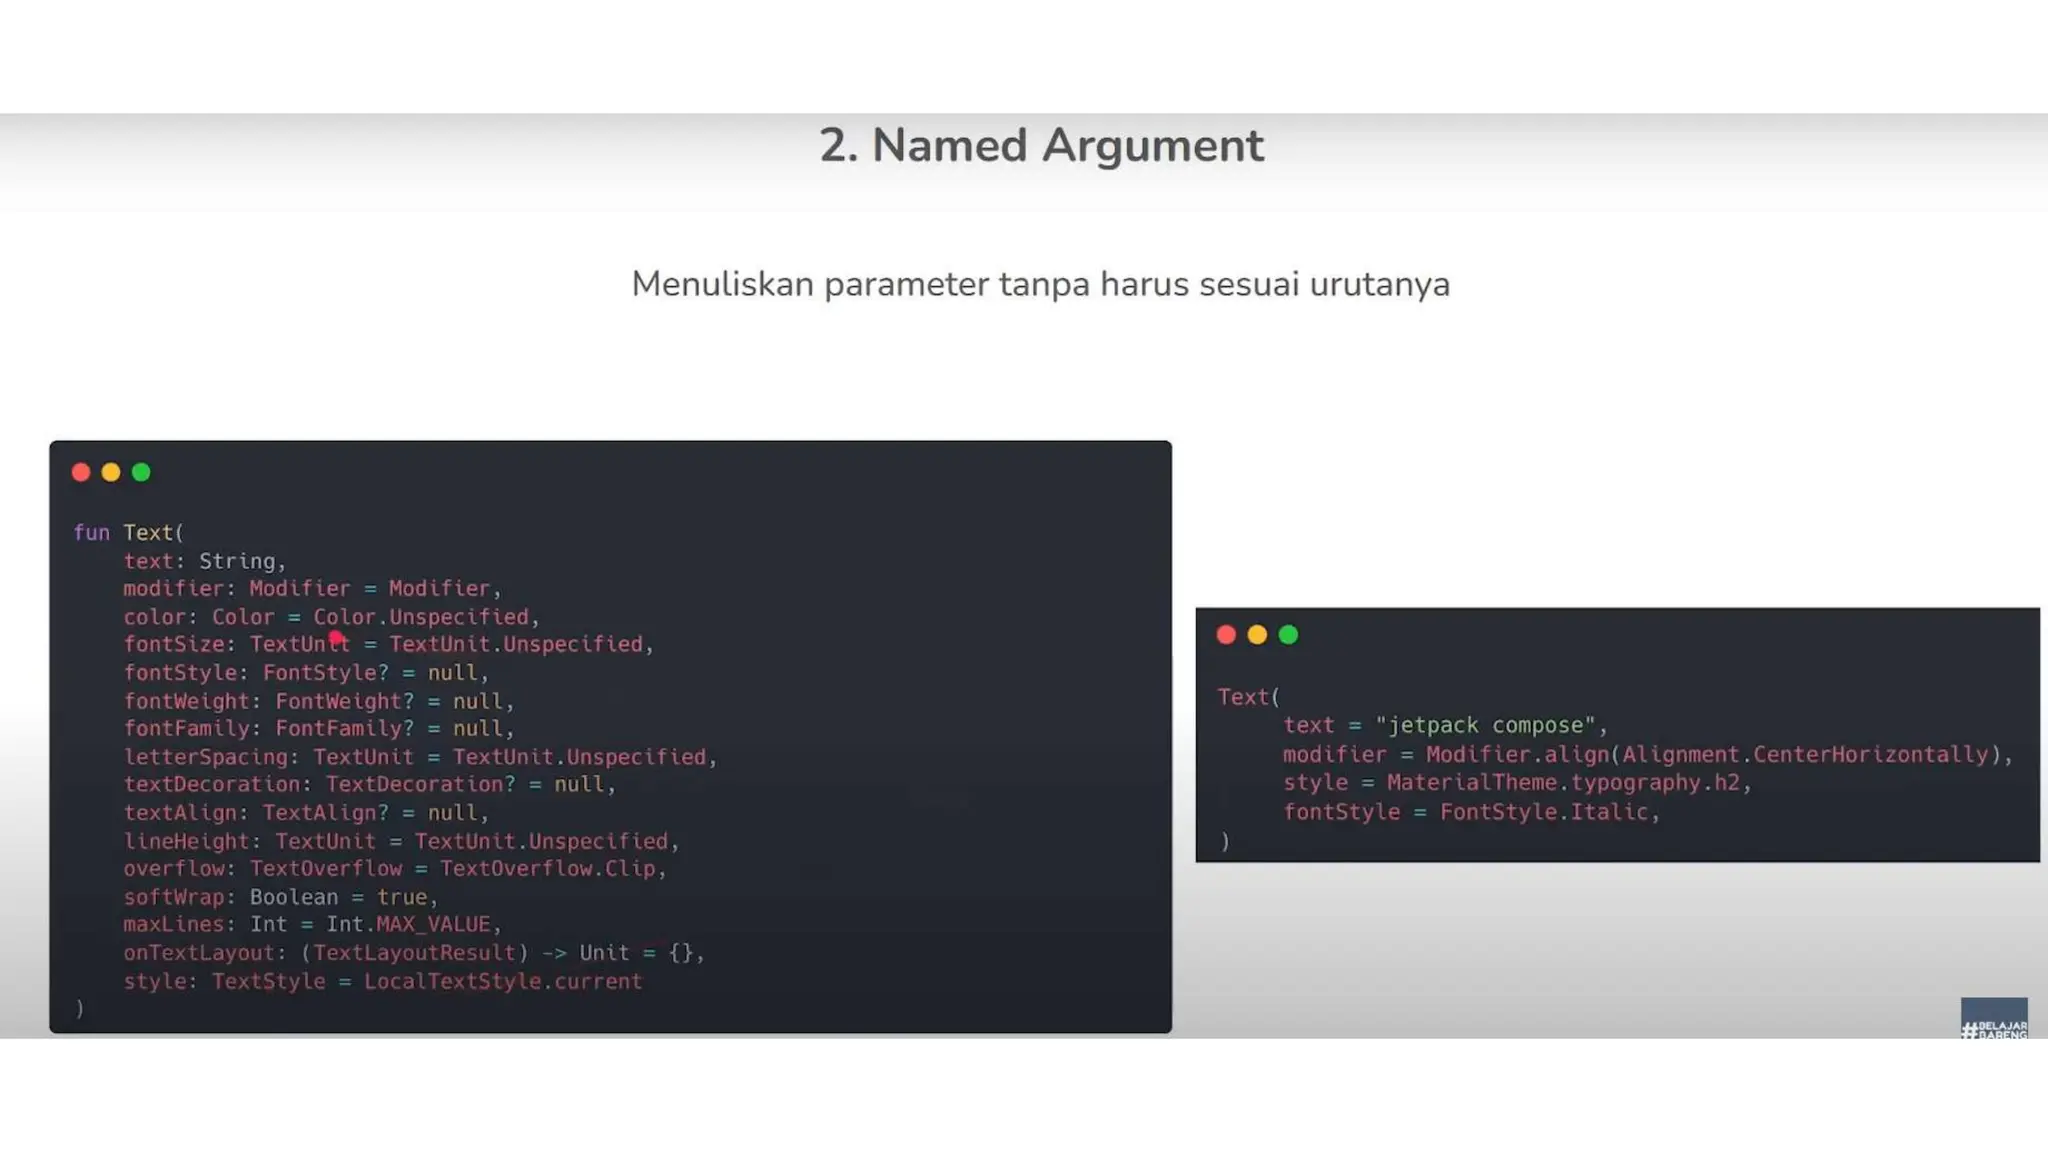Click the '2. Named Argument' slide title
The height and width of the screenshot is (1152, 2048).
1041,146
